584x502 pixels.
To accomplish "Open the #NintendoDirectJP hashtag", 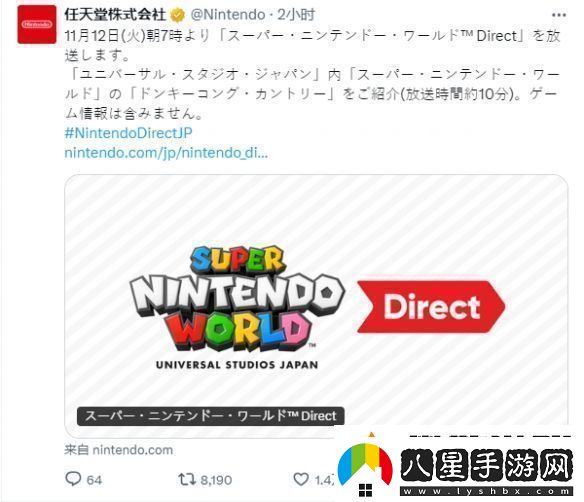I will 128,133.
